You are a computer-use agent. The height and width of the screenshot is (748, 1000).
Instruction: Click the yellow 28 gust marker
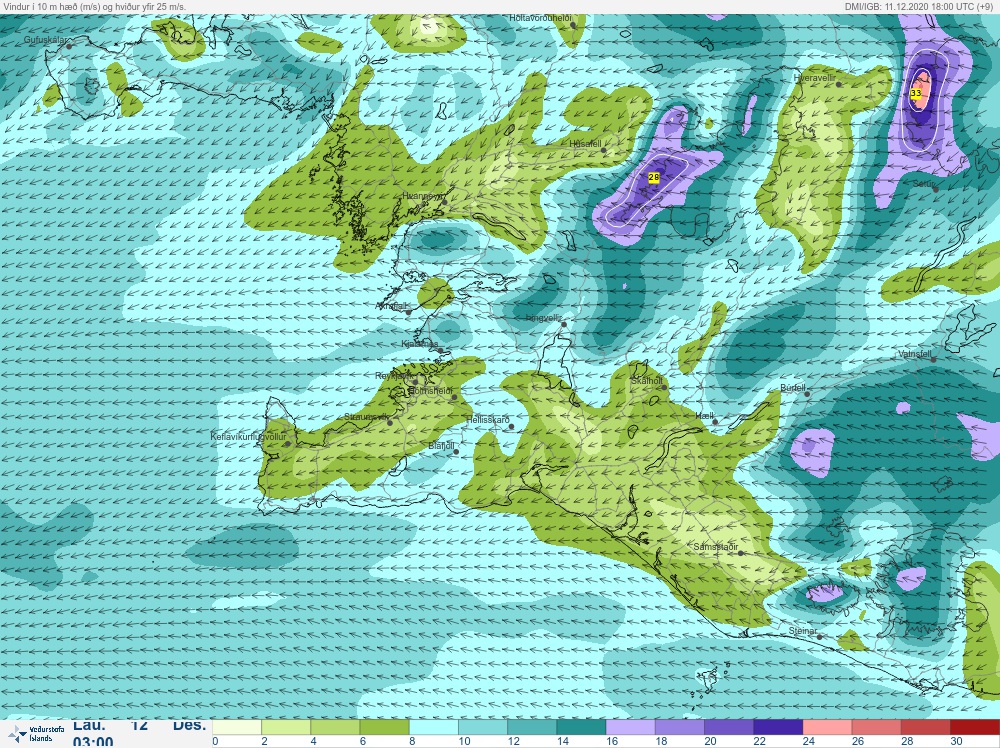(x=654, y=177)
